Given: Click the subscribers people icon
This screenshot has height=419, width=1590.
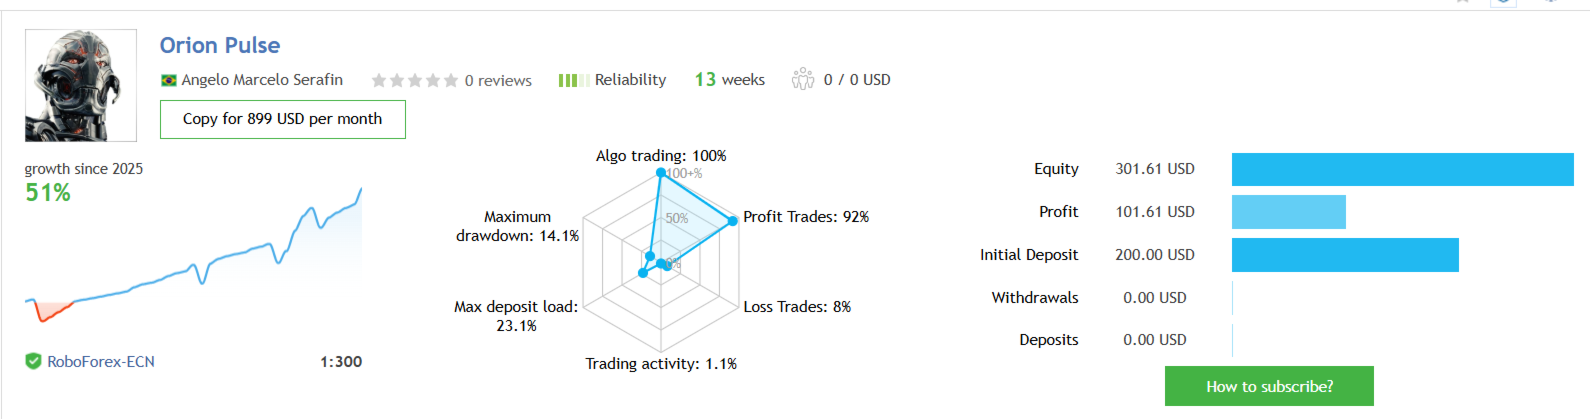Looking at the screenshot, I should coord(803,79).
